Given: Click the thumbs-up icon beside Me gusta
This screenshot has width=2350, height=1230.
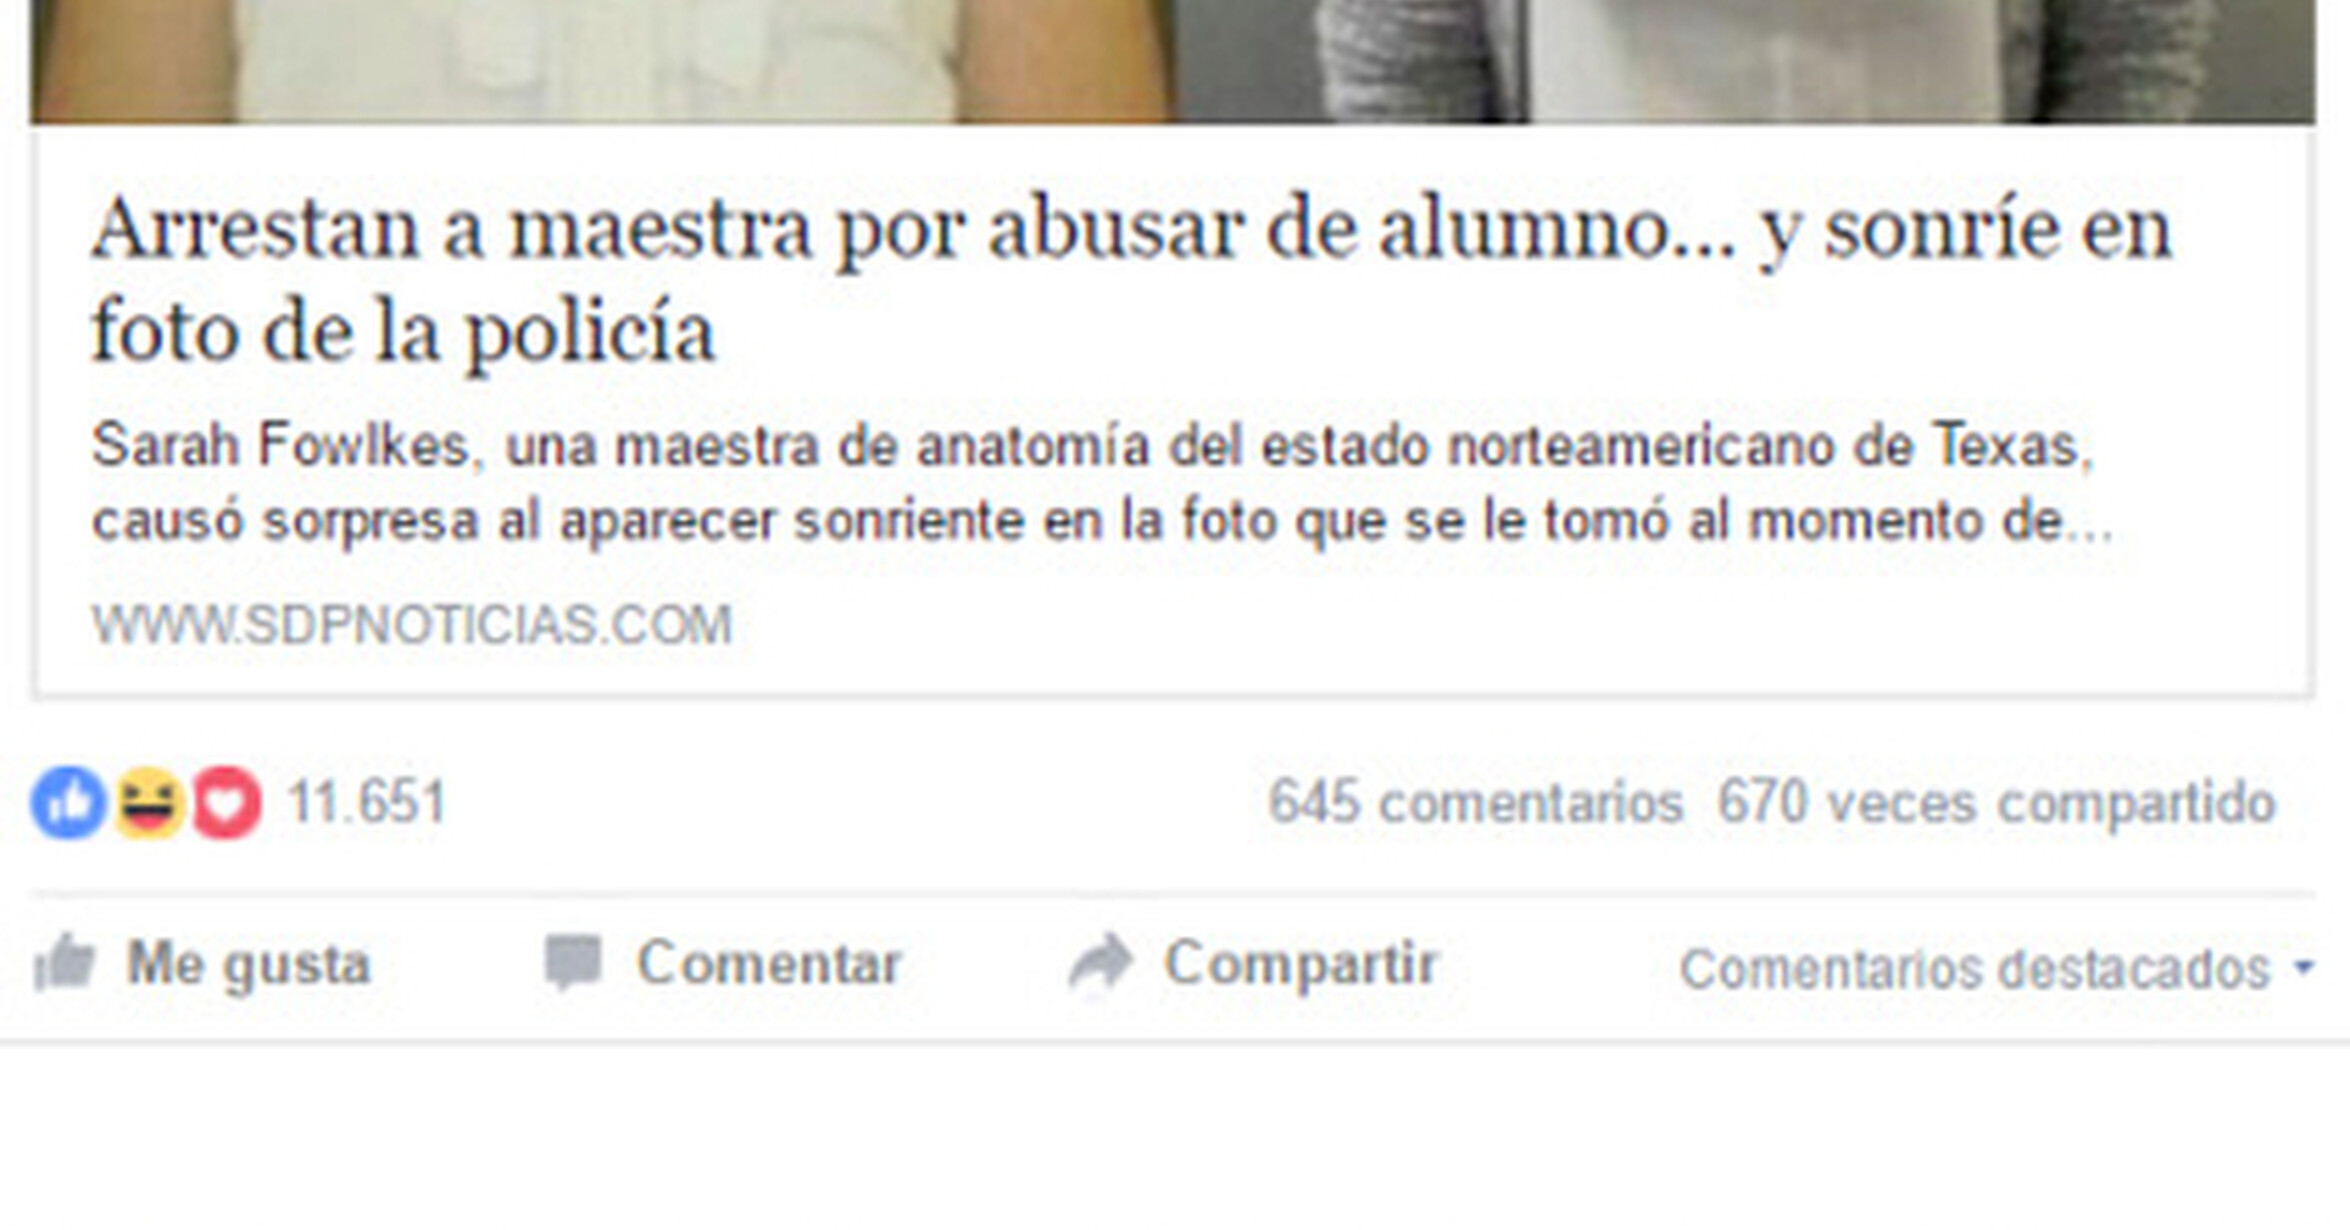Looking at the screenshot, I should click(x=64, y=963).
